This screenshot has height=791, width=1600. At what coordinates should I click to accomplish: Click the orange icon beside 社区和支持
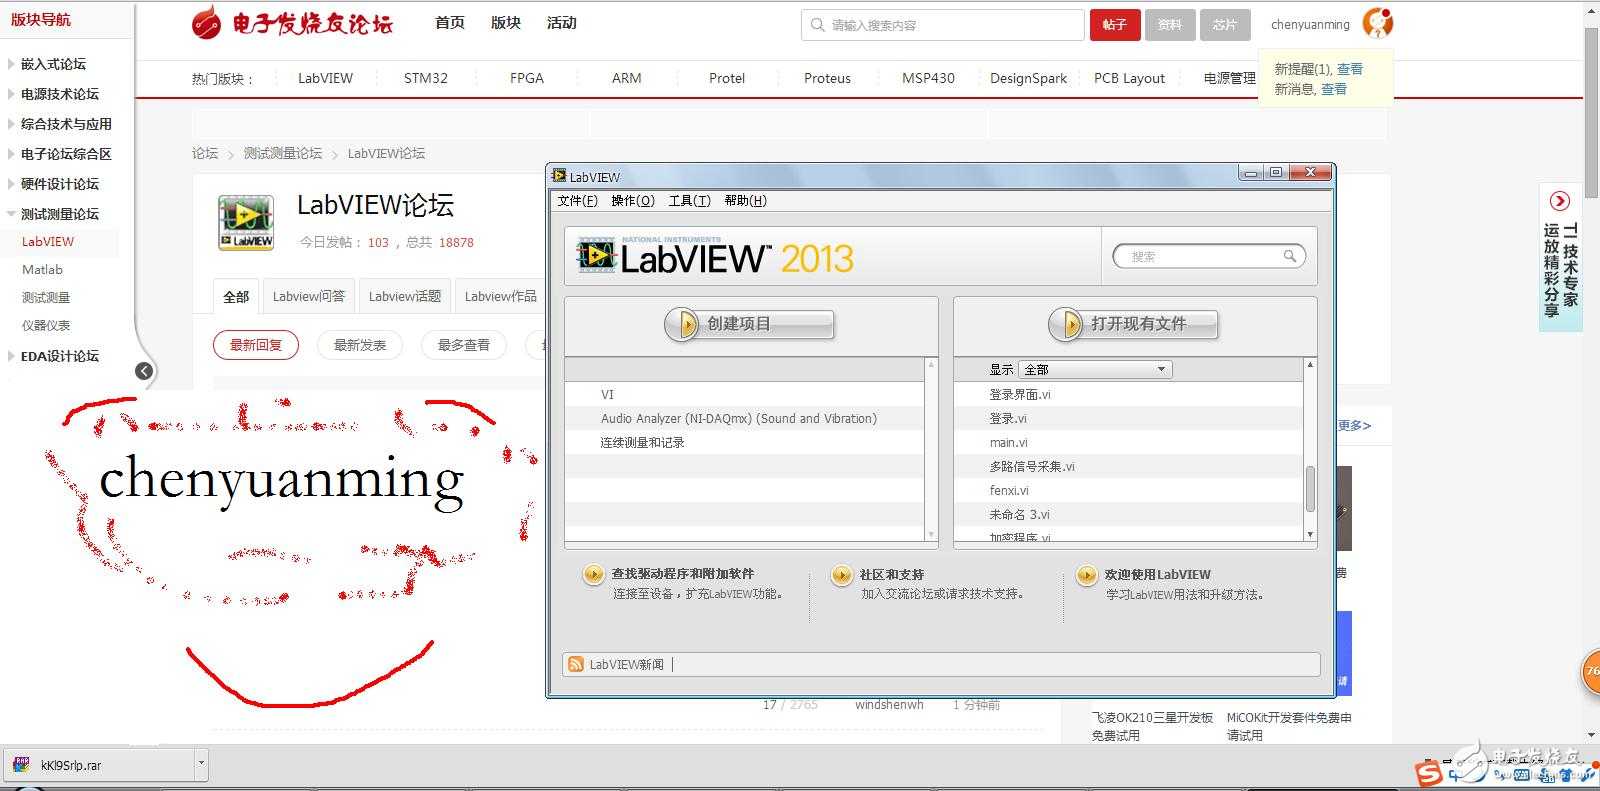842,574
